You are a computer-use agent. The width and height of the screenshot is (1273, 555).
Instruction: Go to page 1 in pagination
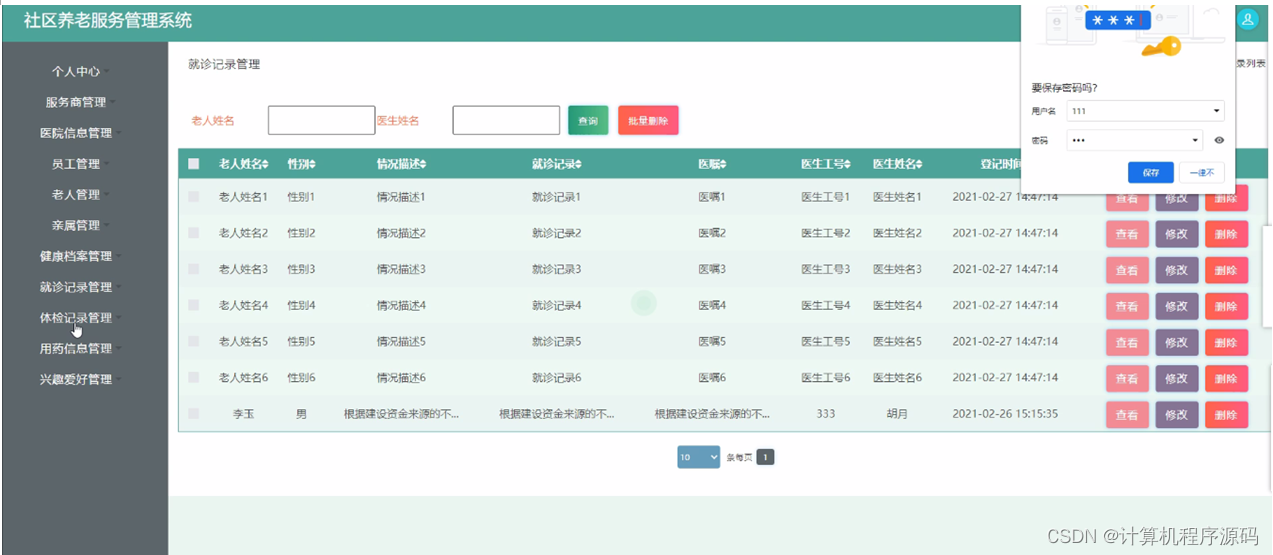[765, 457]
